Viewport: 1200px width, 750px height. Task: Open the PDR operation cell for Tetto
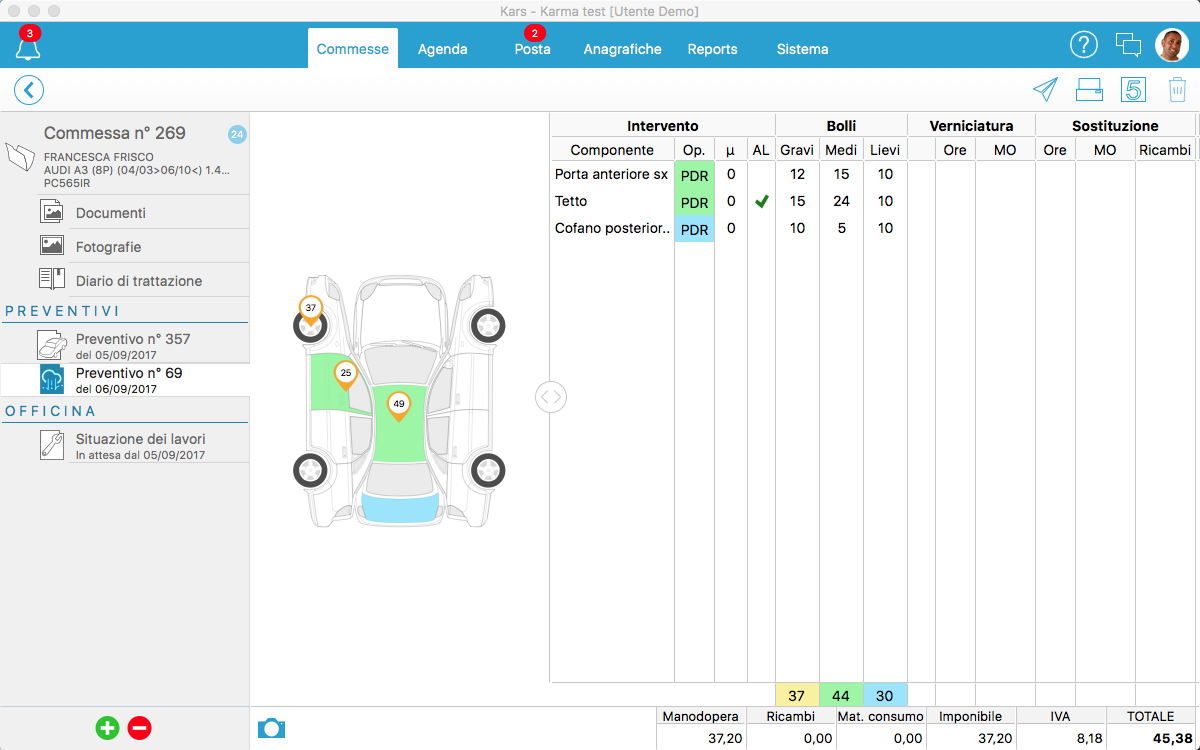click(x=694, y=202)
